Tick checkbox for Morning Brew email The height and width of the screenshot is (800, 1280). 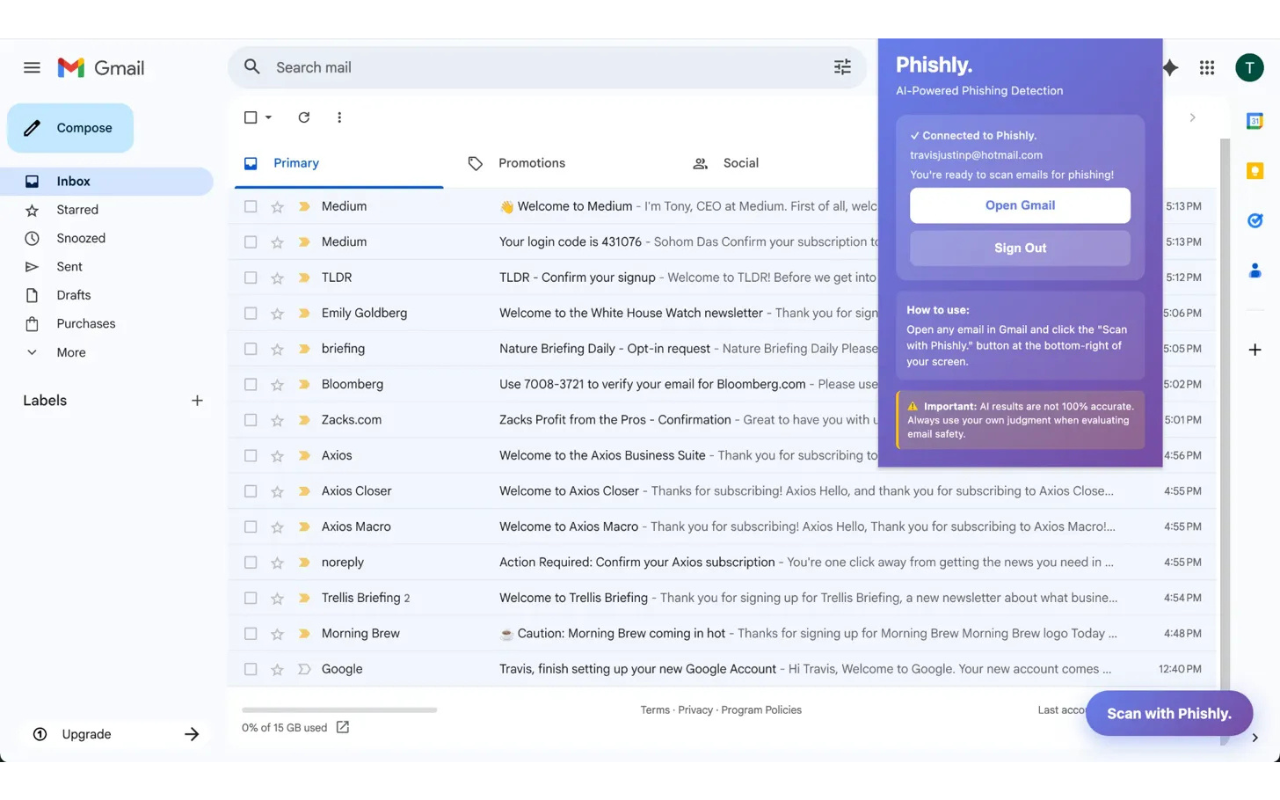(x=250, y=634)
